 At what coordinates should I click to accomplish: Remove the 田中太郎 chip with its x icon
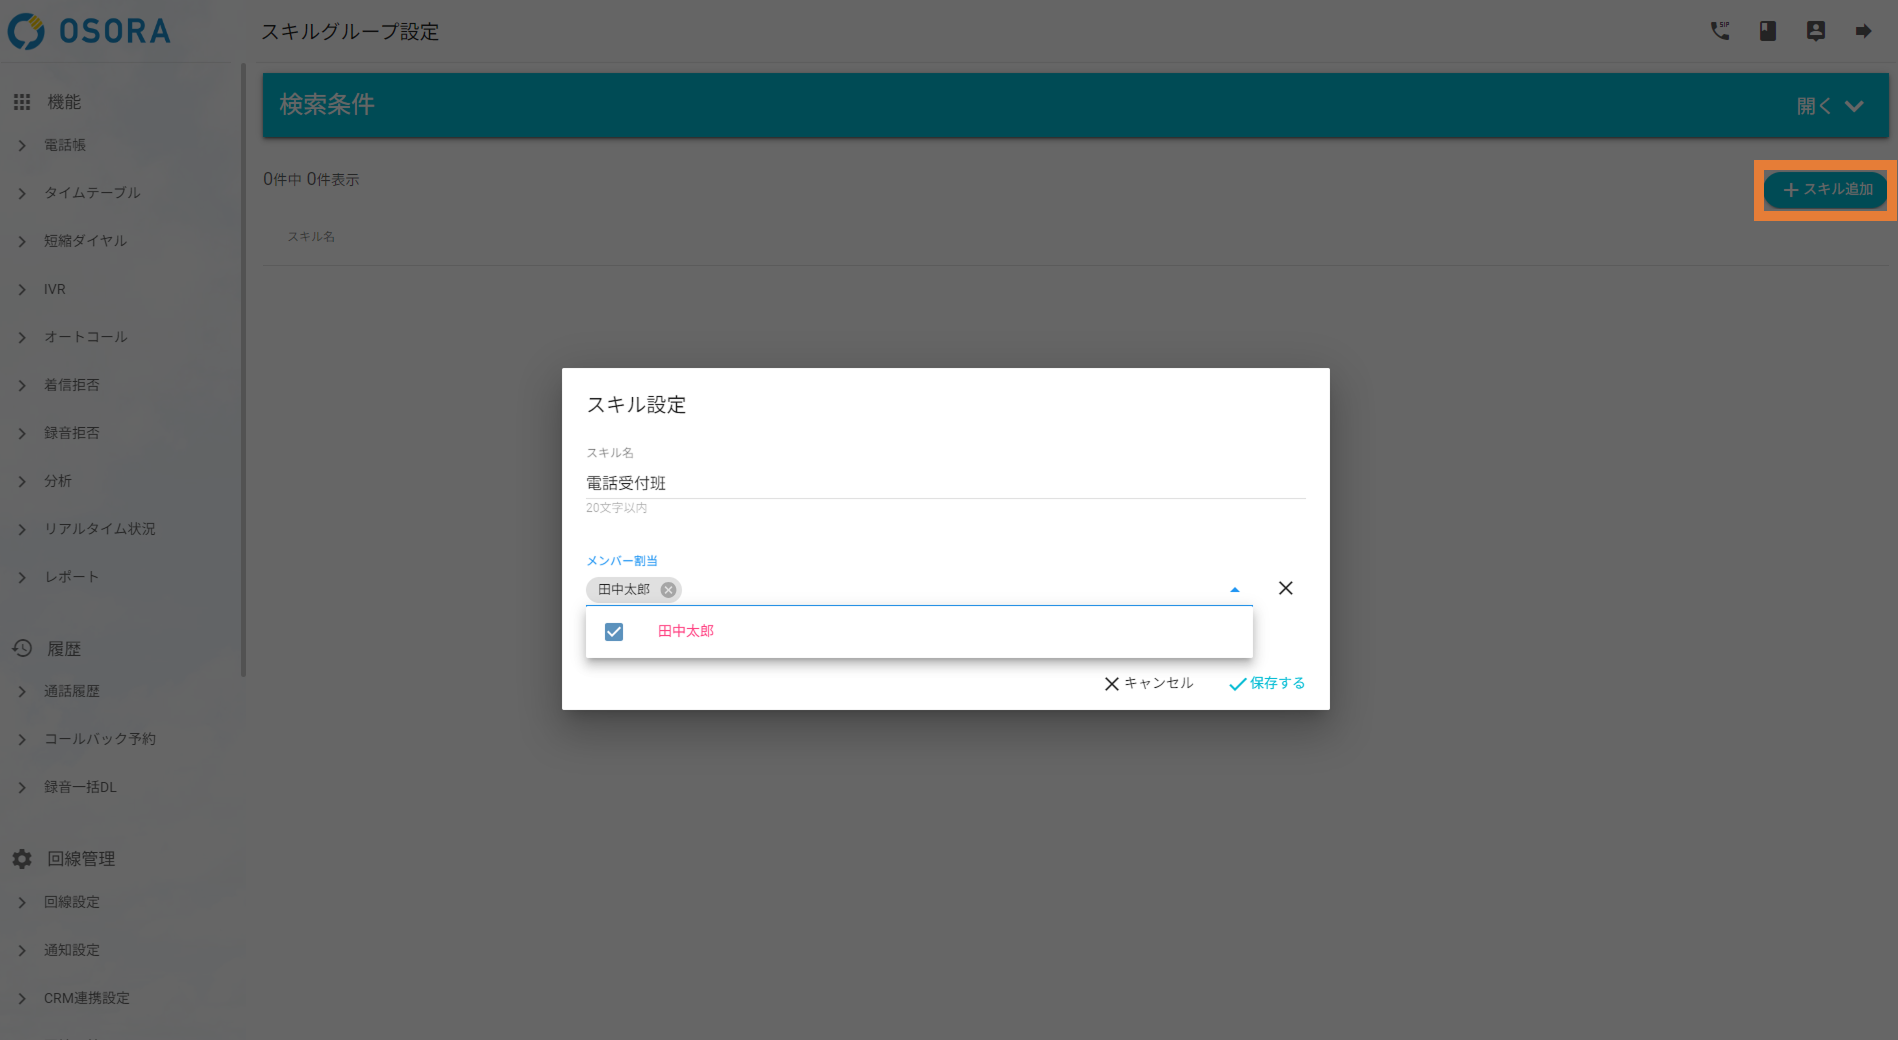[668, 590]
